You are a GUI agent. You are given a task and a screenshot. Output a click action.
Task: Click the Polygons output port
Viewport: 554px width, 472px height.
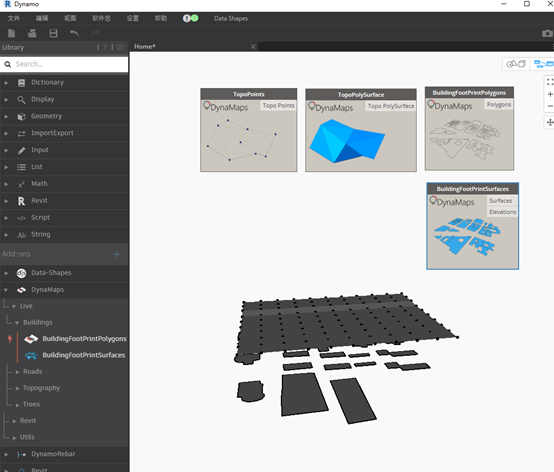tap(499, 105)
